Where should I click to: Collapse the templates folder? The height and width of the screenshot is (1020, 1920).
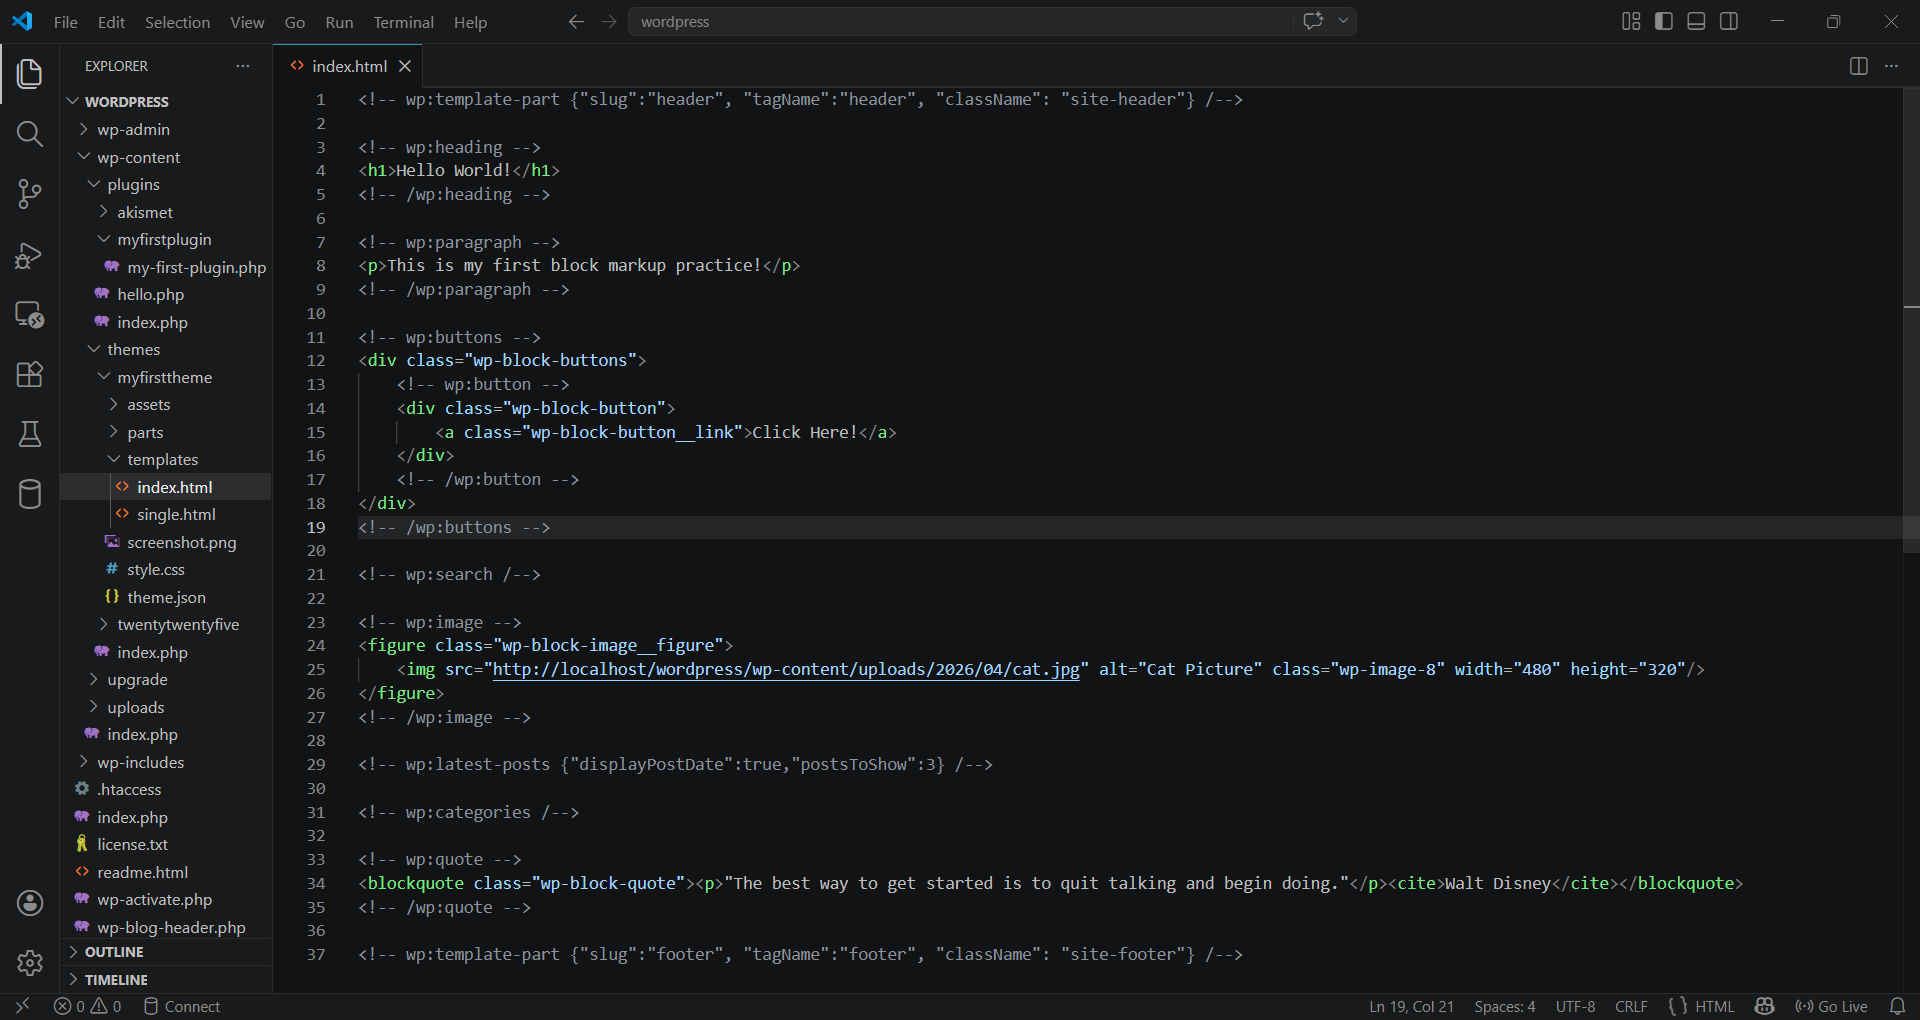coord(162,460)
